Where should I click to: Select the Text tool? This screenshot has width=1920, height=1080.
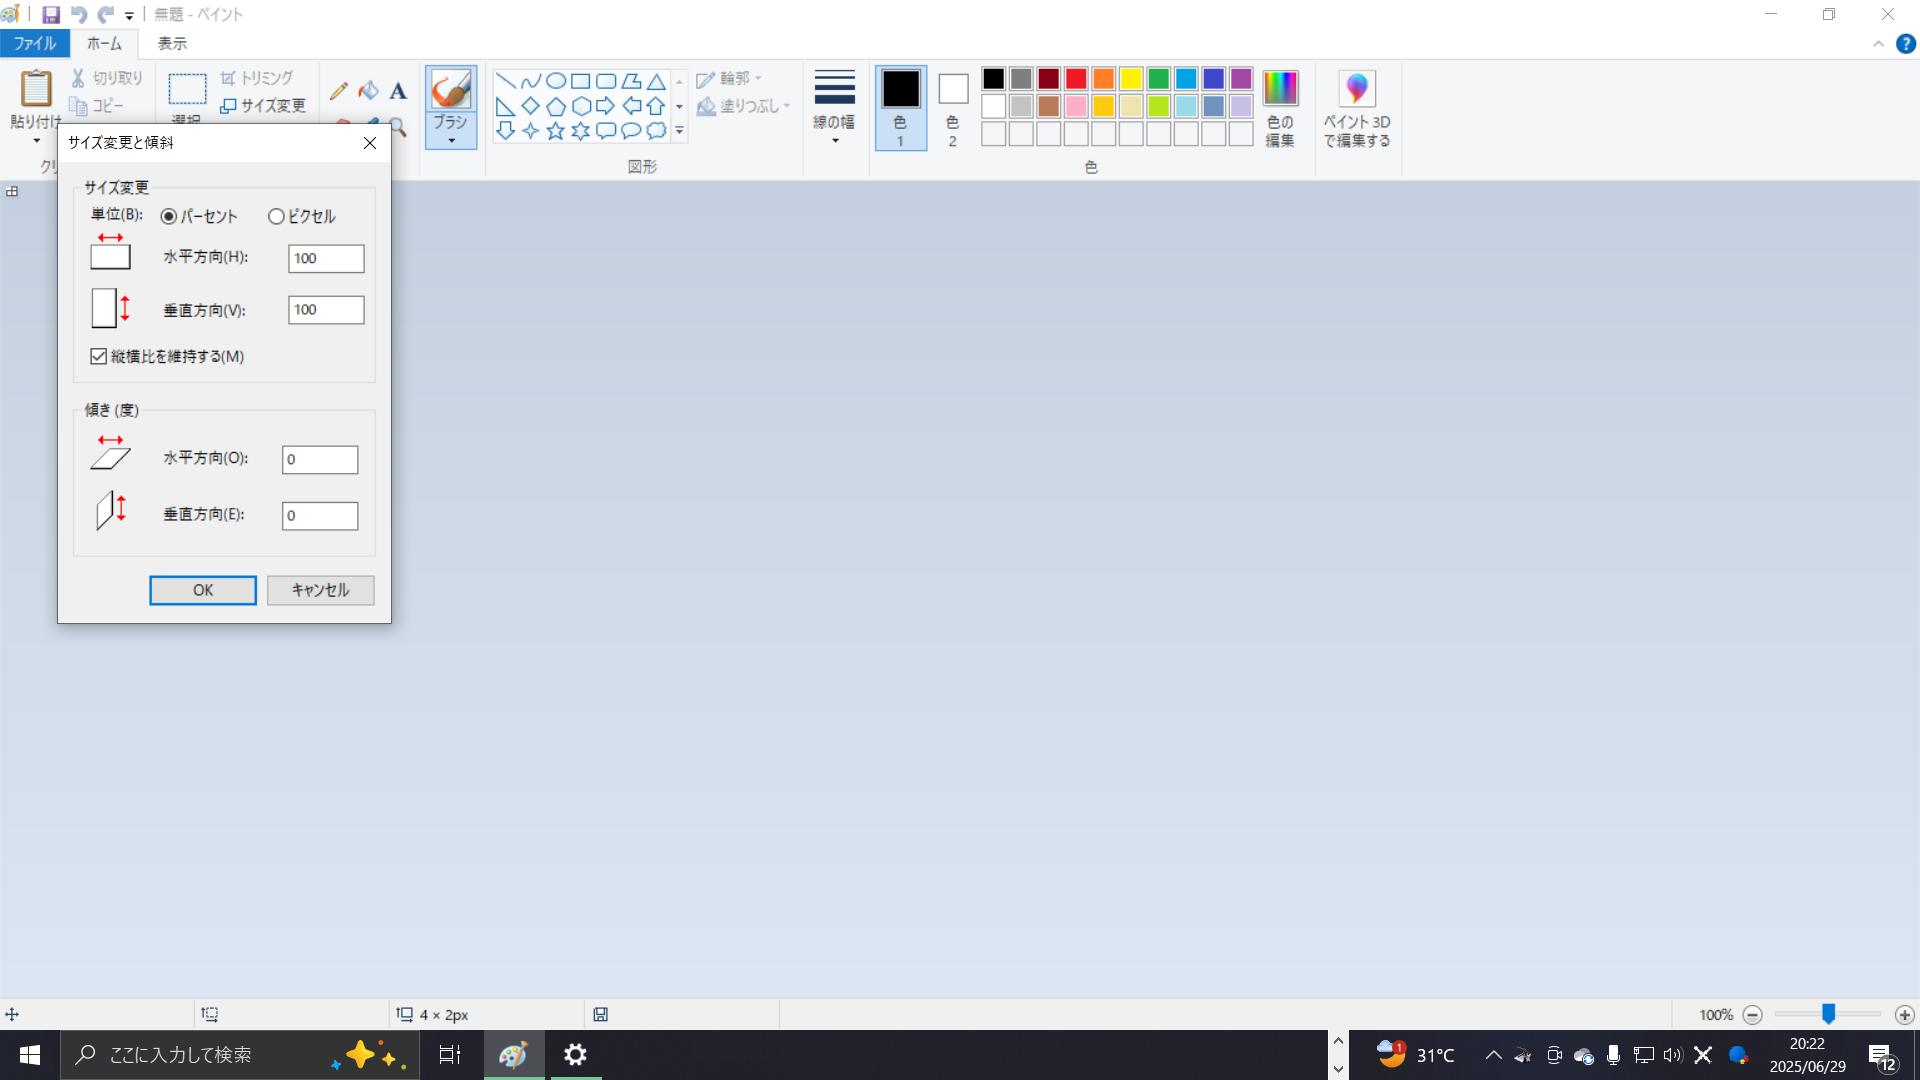coord(397,91)
